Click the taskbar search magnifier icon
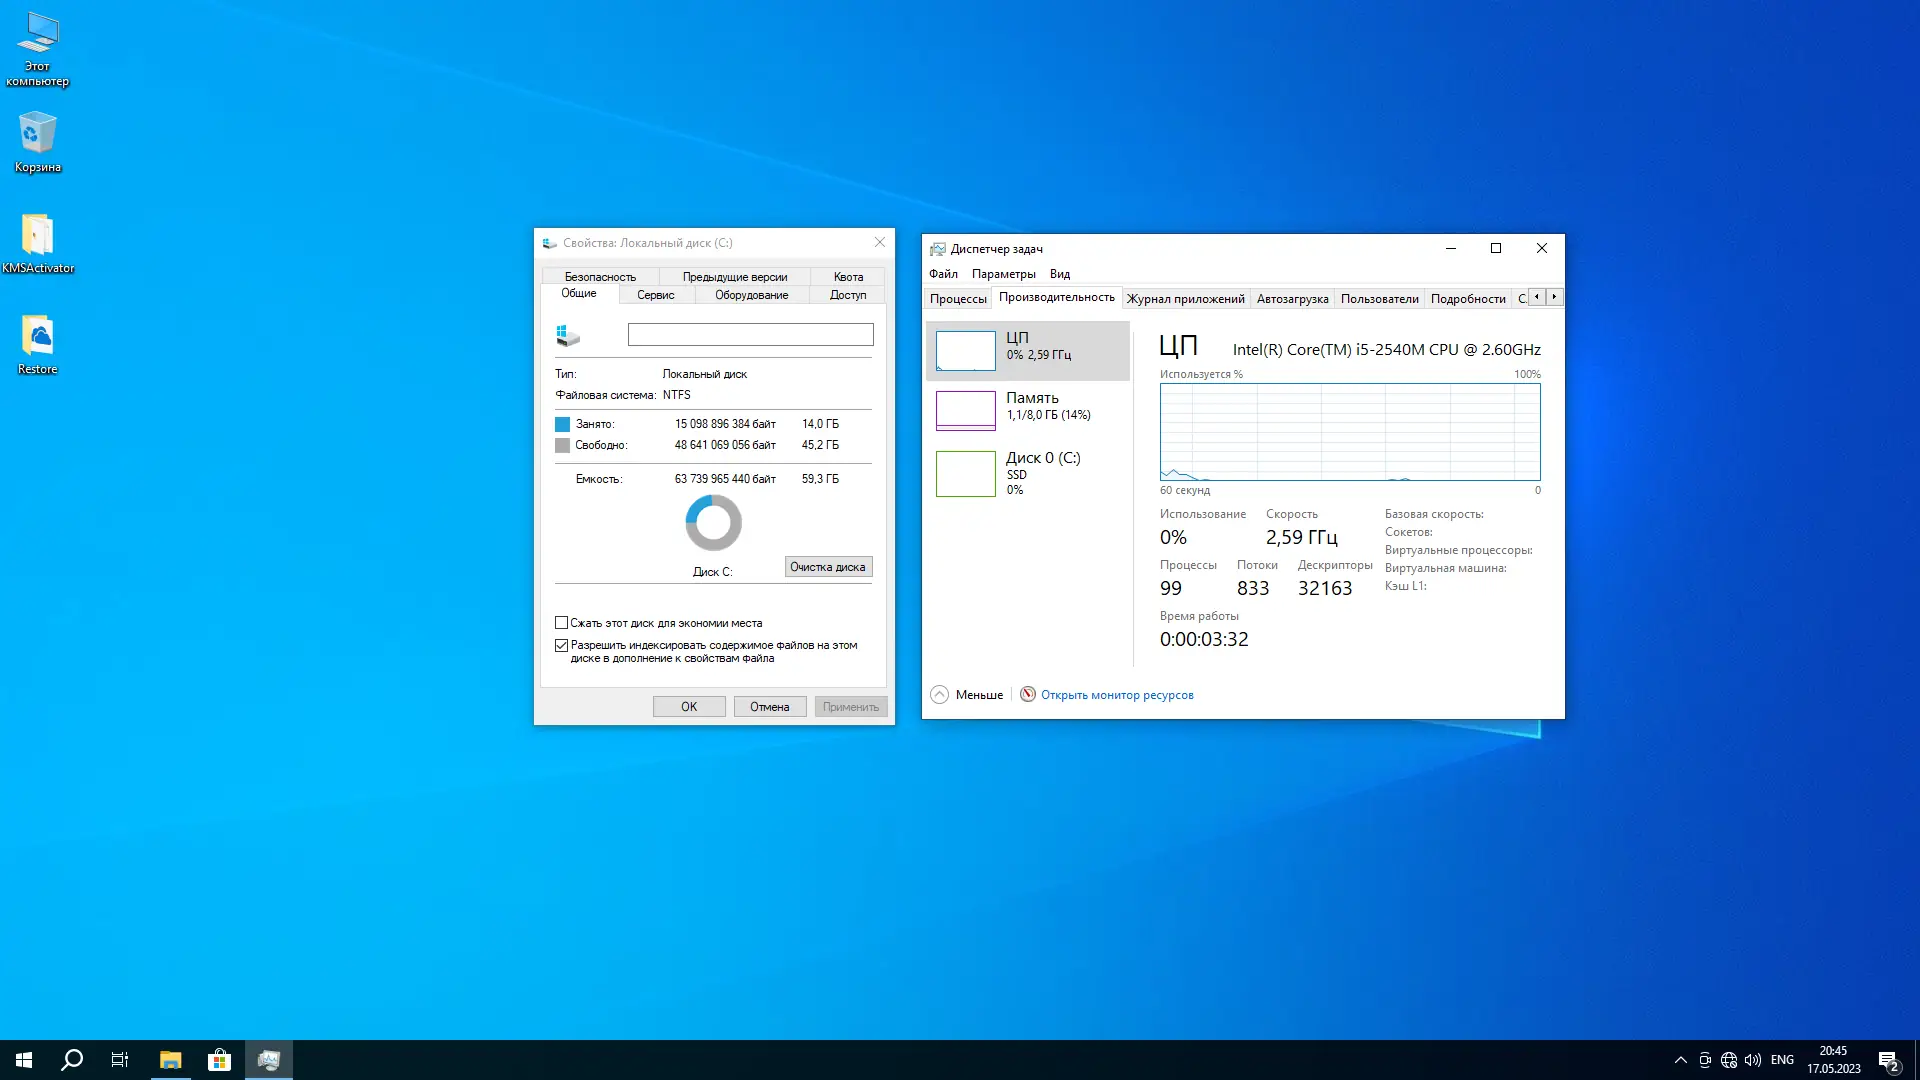This screenshot has height=1080, width=1920. click(72, 1060)
